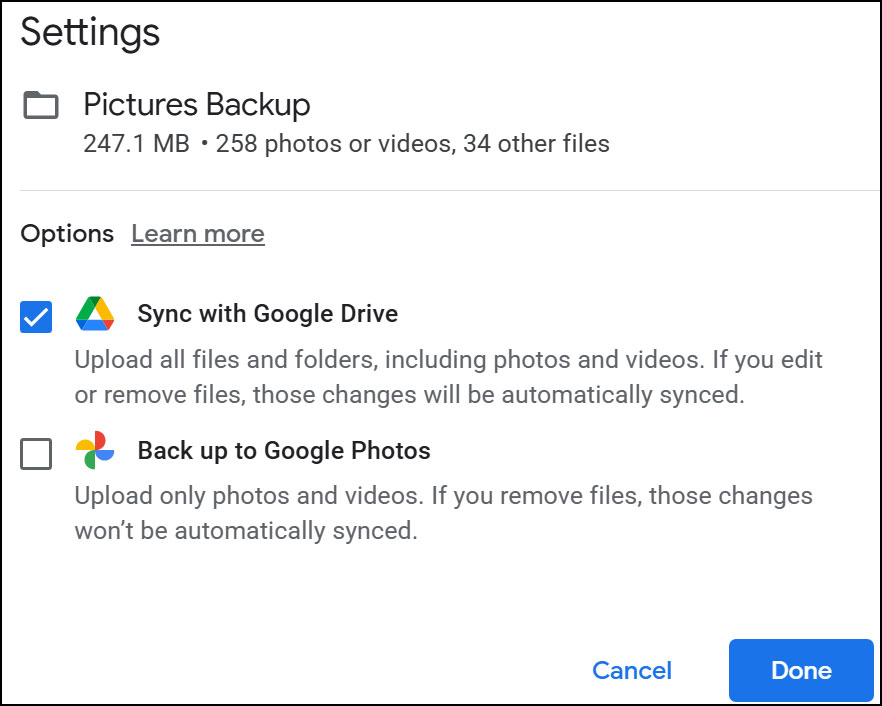Dismiss the dialog via Cancel
The width and height of the screenshot is (882, 706).
pos(631,671)
